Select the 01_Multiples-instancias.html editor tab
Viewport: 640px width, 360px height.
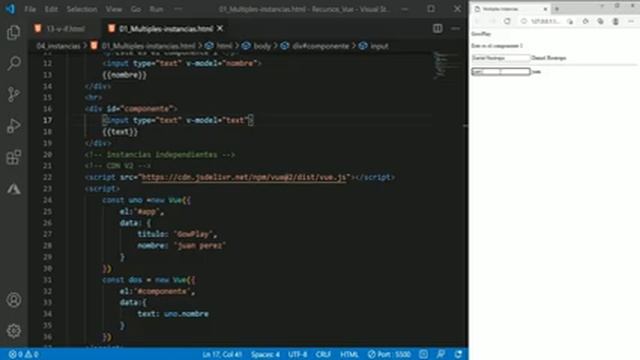(x=165, y=29)
